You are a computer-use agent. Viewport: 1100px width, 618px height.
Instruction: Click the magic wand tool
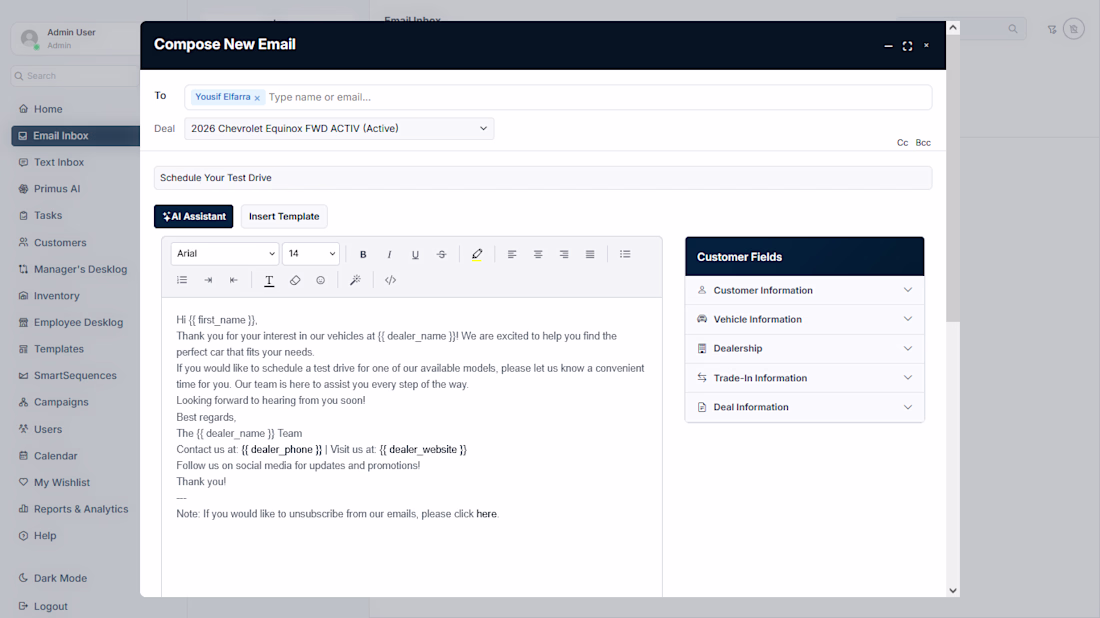point(356,280)
